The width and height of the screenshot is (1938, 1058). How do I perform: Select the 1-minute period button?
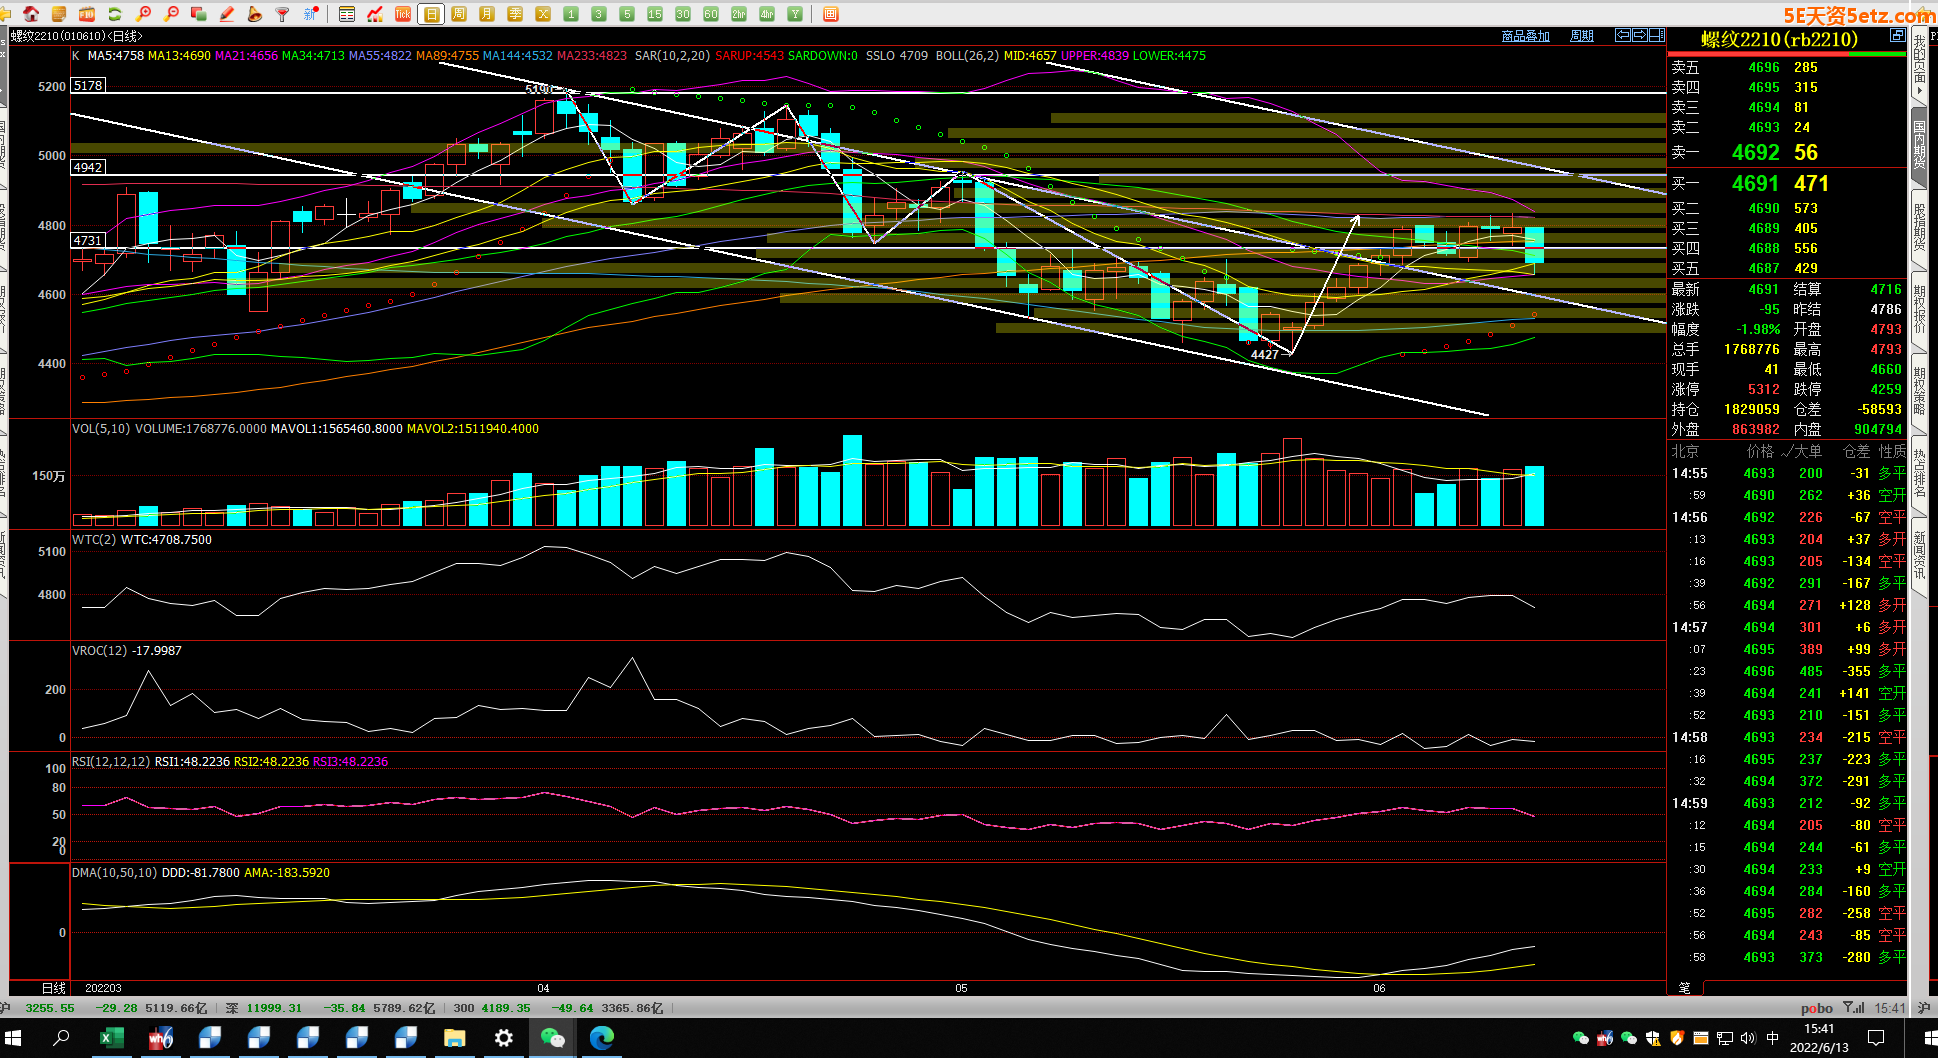[x=571, y=14]
